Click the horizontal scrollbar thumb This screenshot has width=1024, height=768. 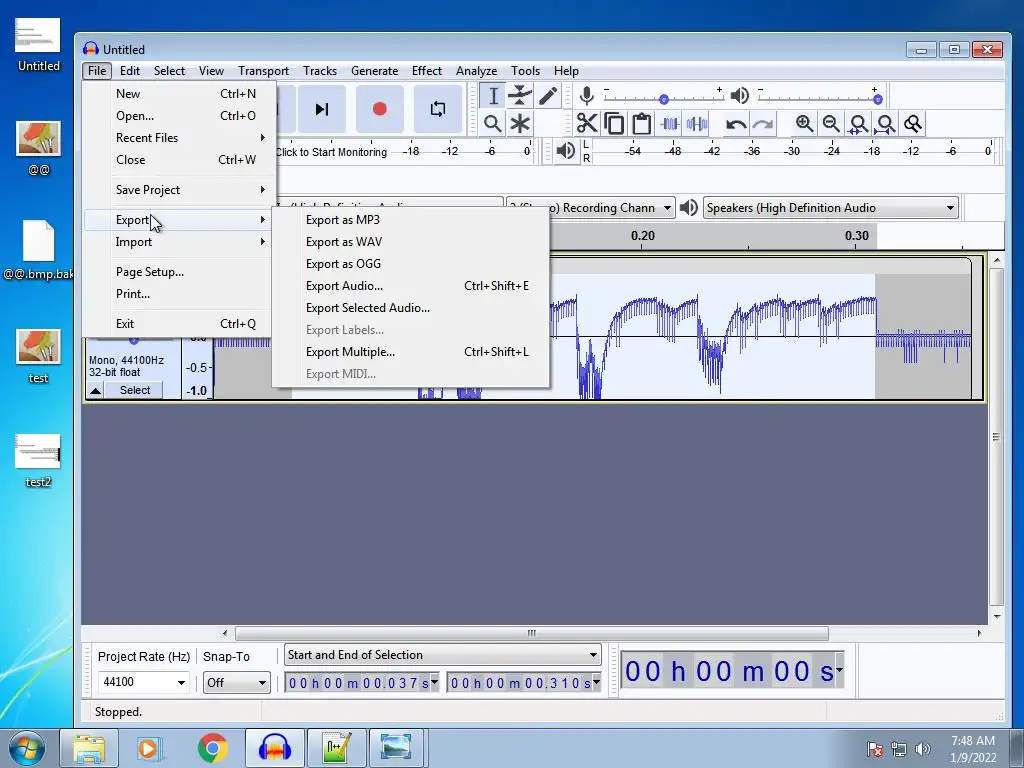pos(532,633)
